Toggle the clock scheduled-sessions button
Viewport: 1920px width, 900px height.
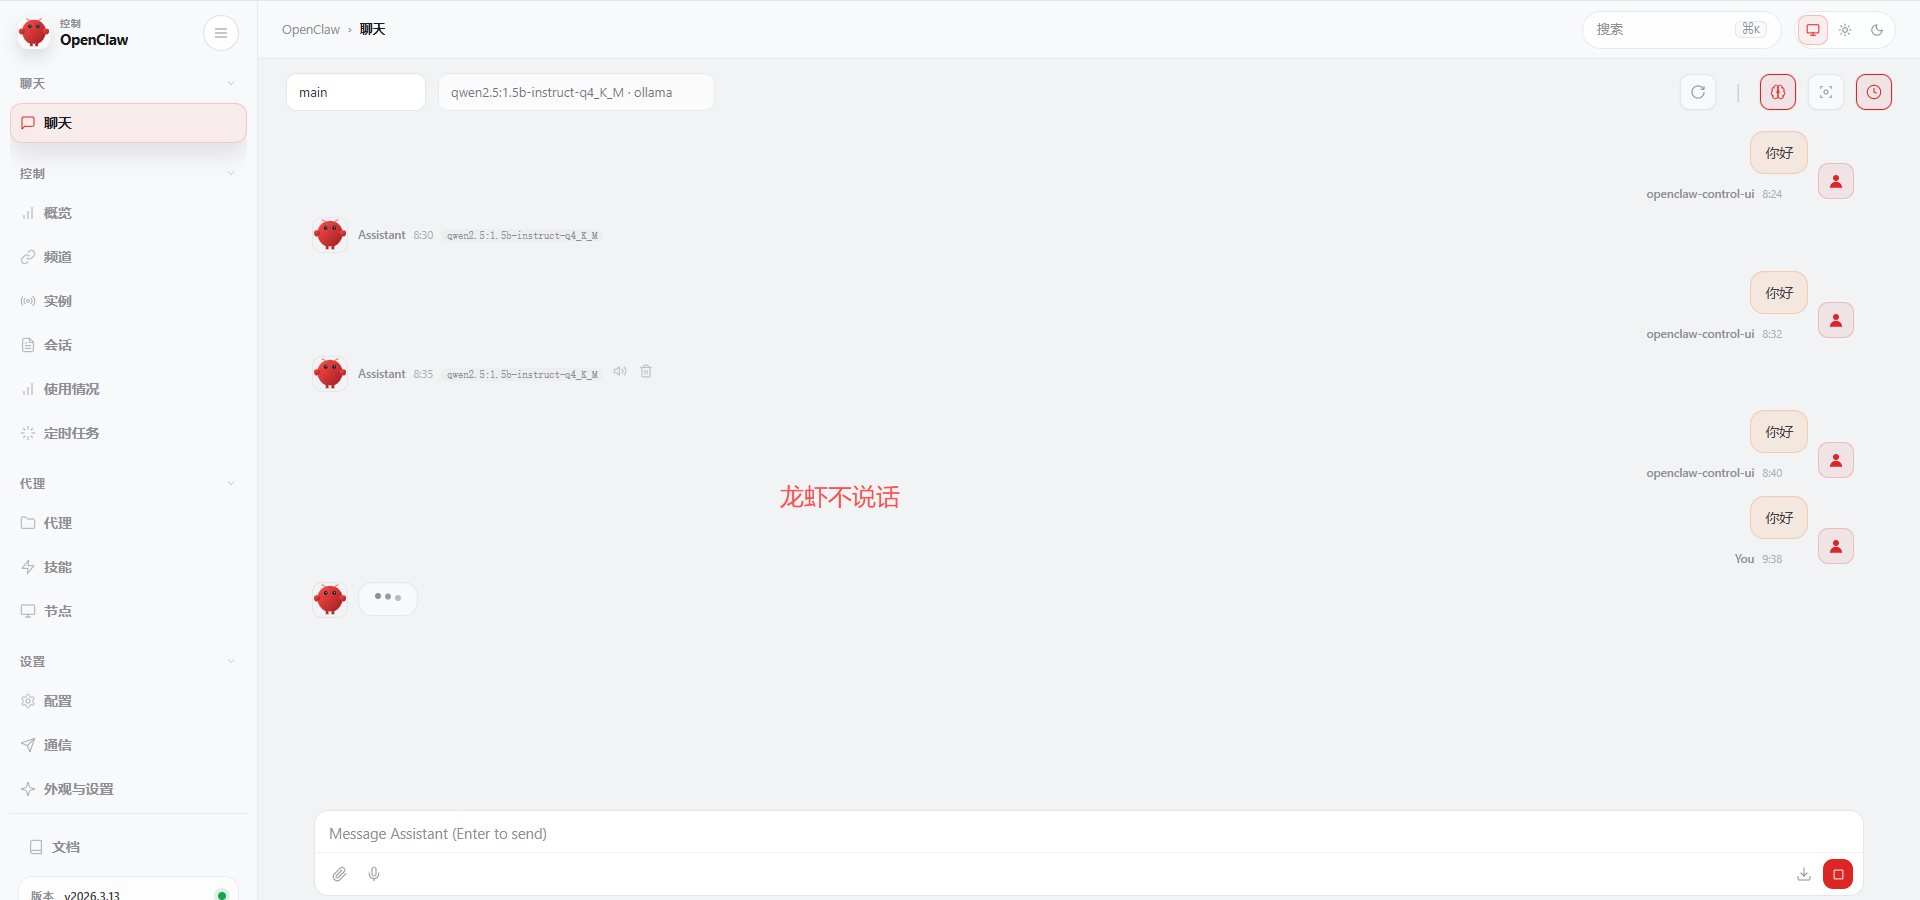1874,92
